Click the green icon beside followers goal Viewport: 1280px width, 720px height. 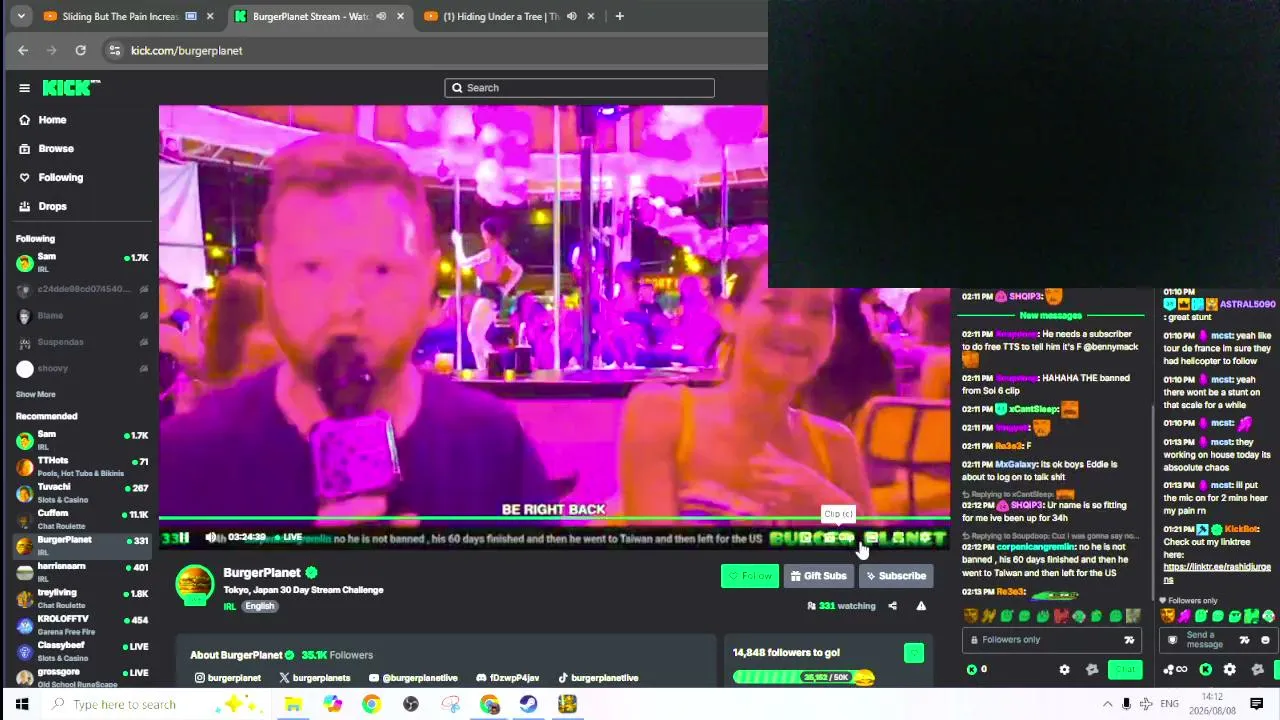tap(913, 653)
